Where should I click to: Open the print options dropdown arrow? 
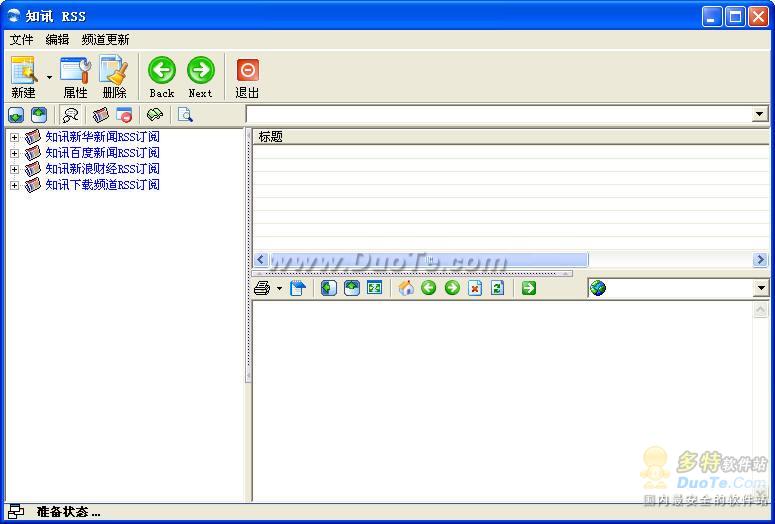279,288
